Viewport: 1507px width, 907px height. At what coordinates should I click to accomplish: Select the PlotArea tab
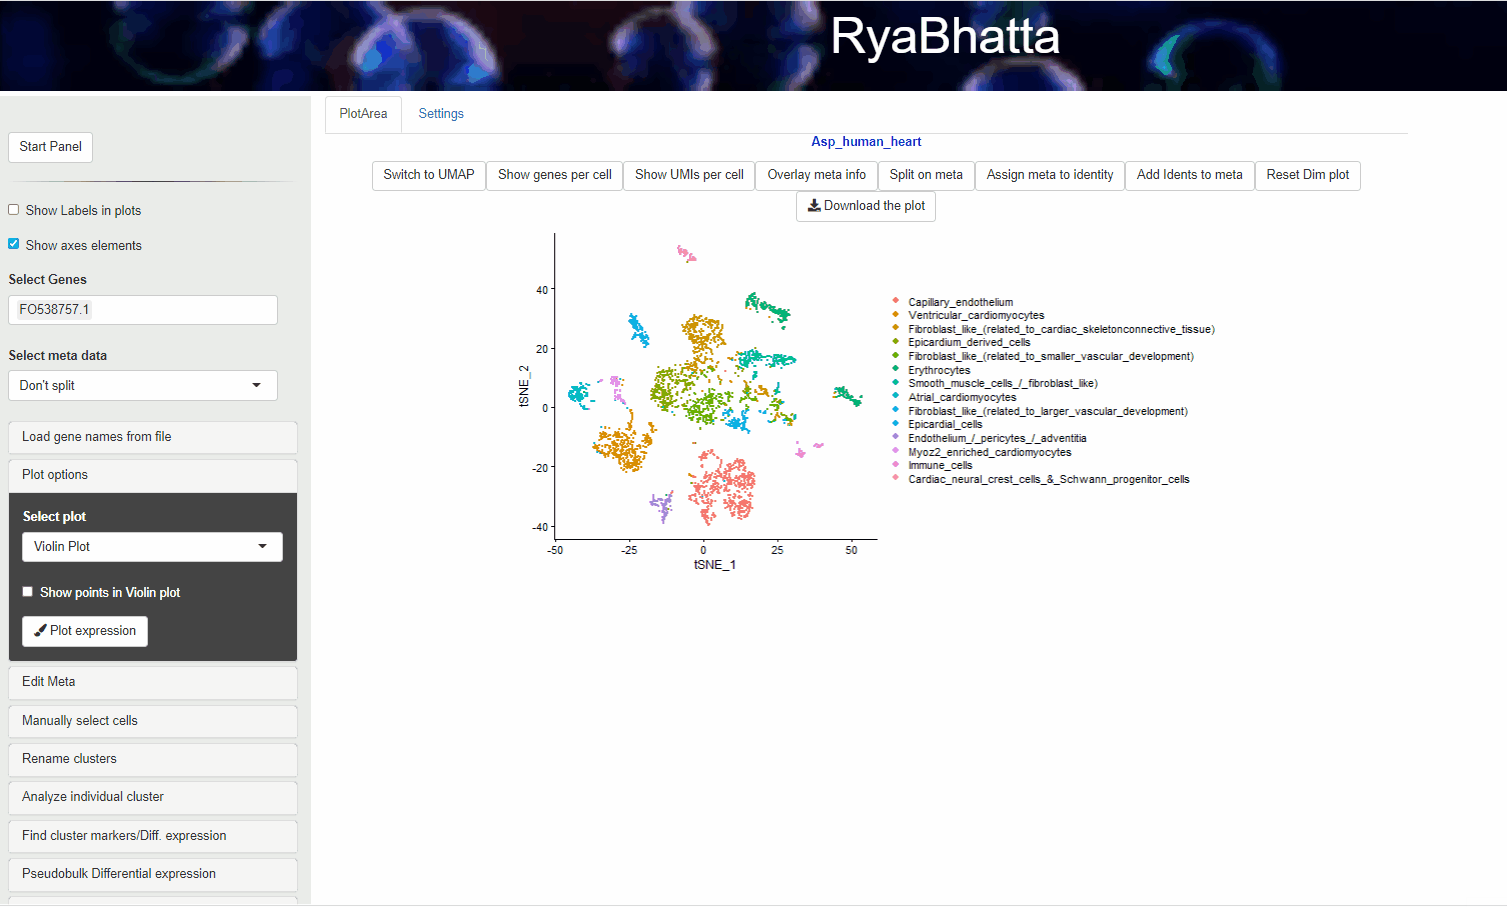pos(363,114)
